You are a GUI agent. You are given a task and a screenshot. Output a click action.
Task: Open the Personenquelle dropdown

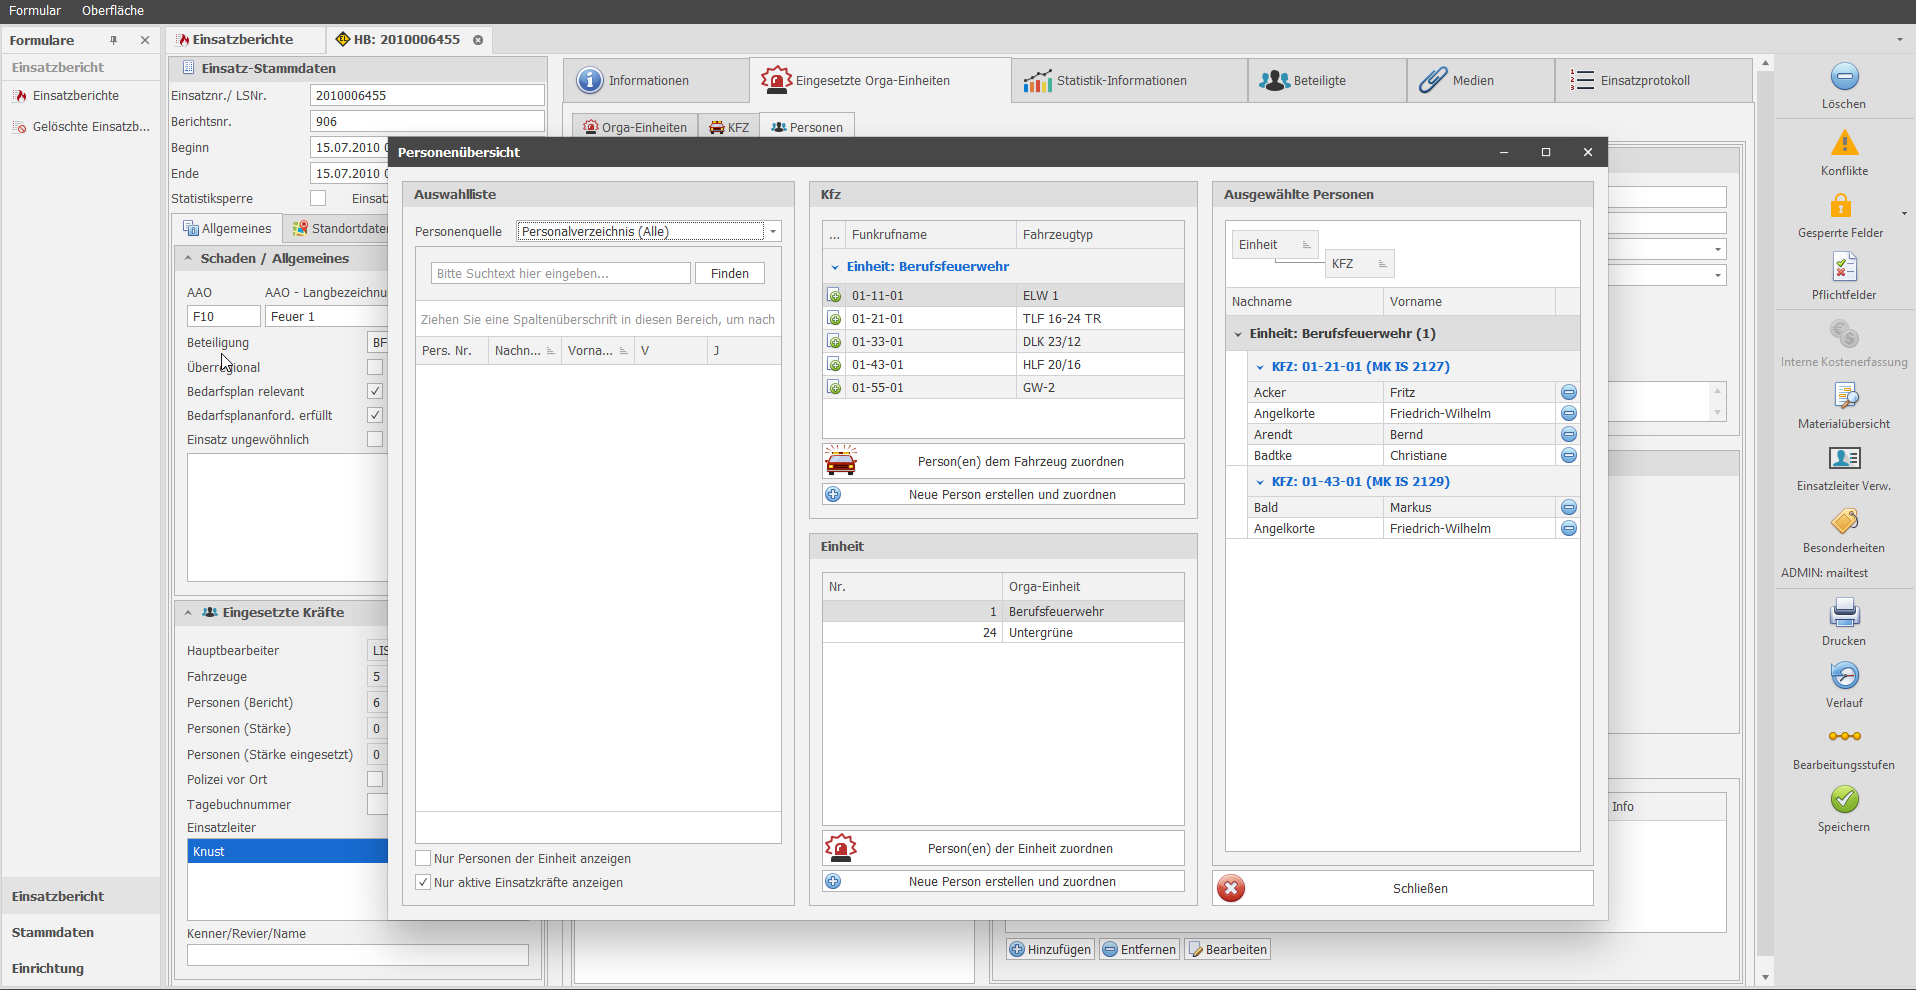[772, 232]
